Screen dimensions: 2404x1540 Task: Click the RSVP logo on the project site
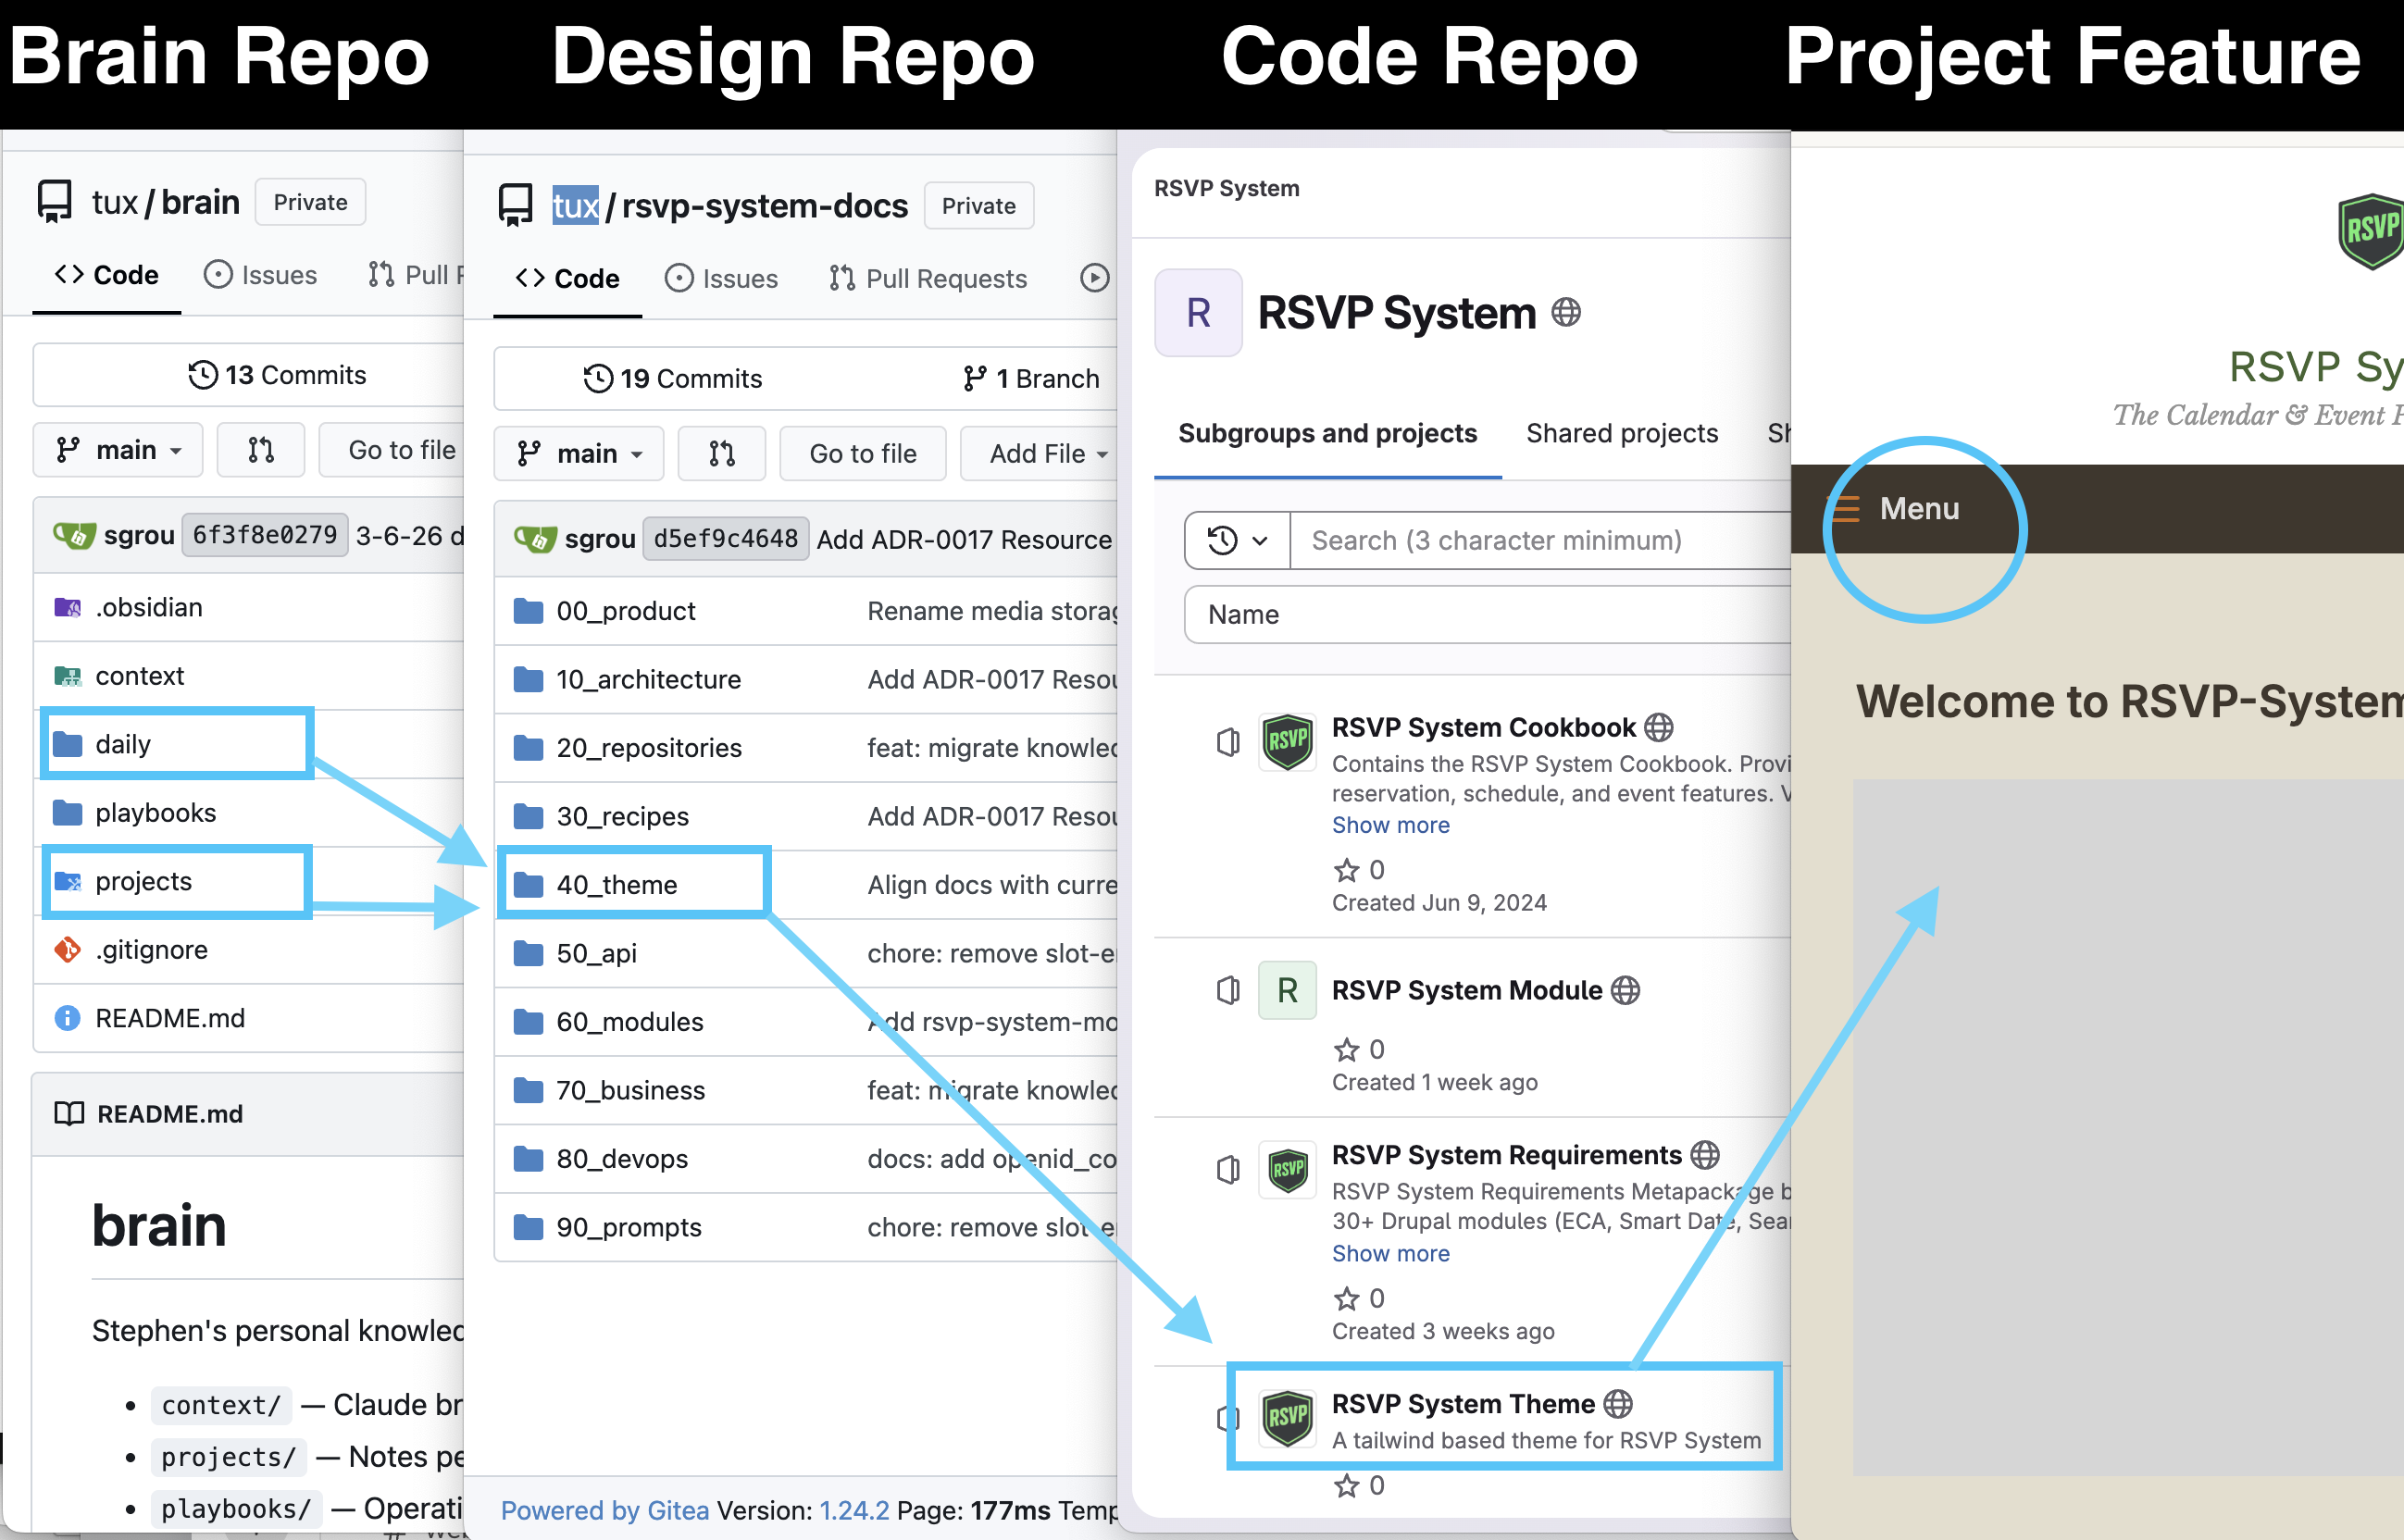pyautogui.click(x=2370, y=232)
